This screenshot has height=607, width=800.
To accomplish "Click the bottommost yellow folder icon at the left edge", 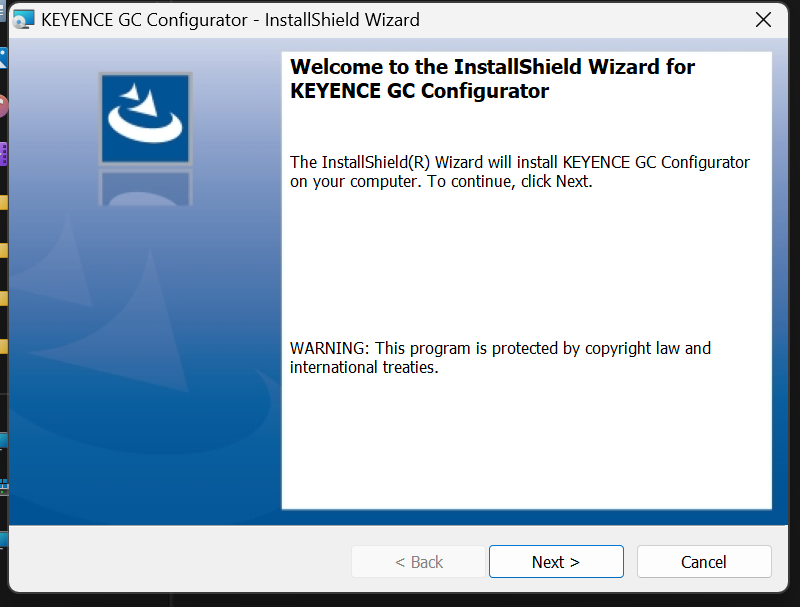I will (x=4, y=346).
